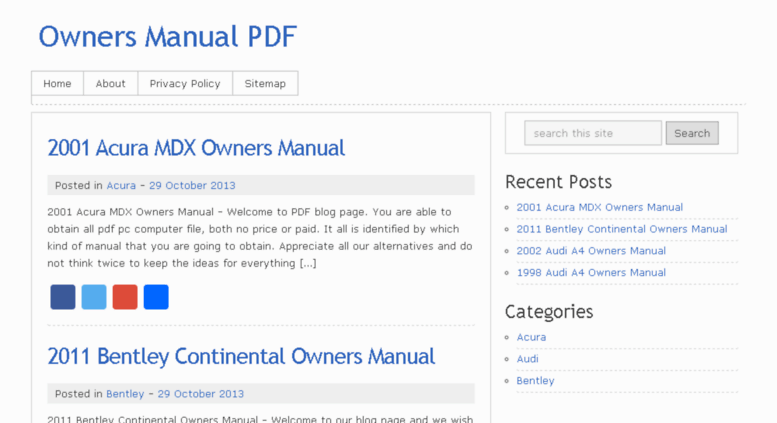This screenshot has height=423, width=777.
Task: Open the 2001 Acura MDX Owners Manual post heading
Action: click(196, 148)
